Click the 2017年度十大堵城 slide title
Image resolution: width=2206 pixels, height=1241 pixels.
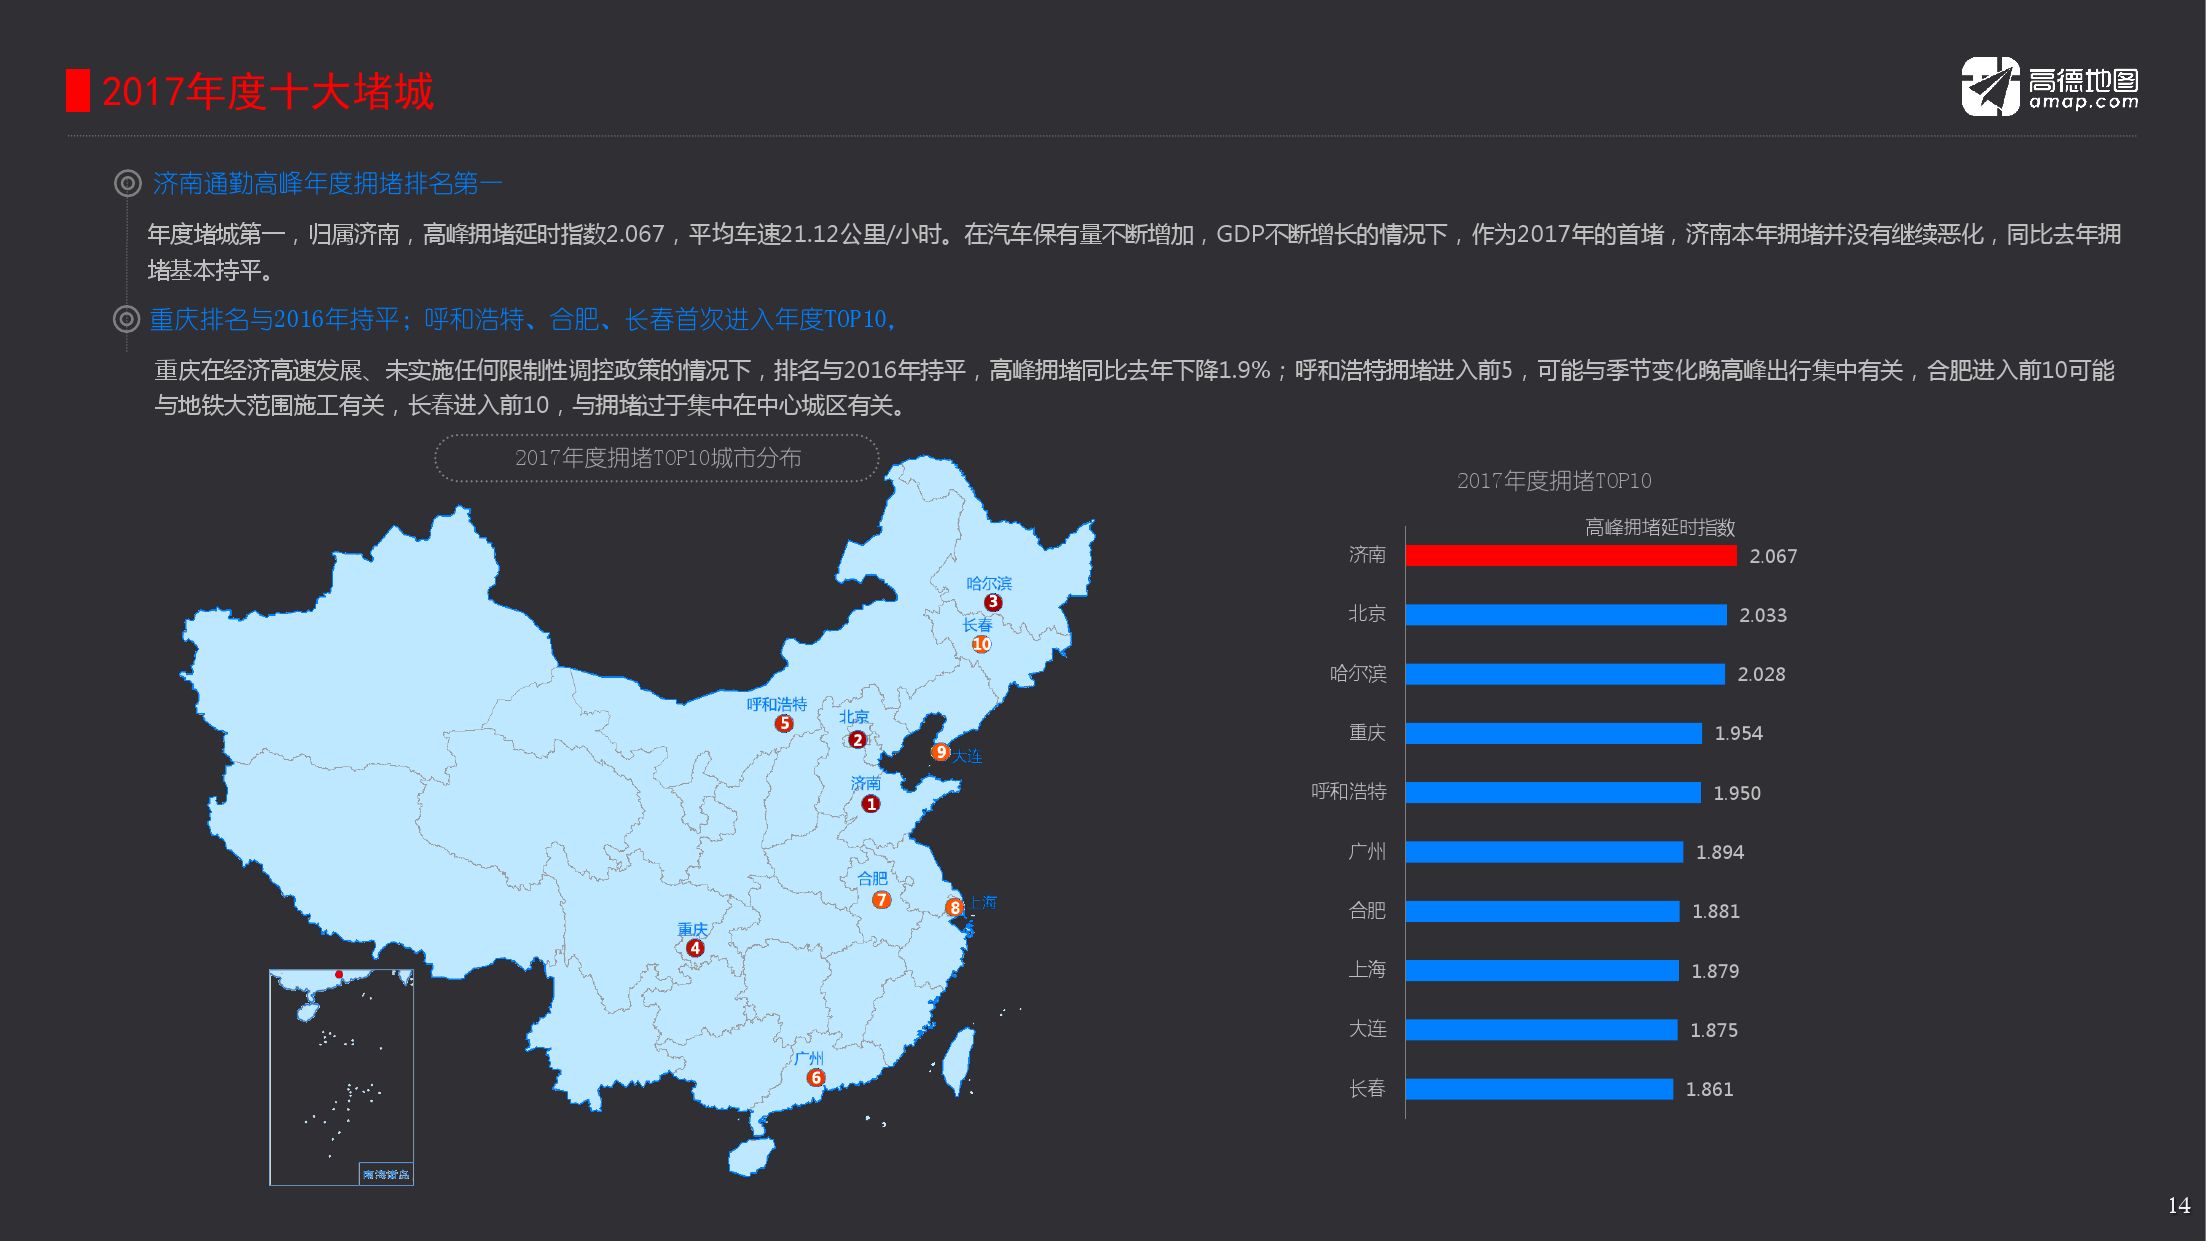click(267, 91)
